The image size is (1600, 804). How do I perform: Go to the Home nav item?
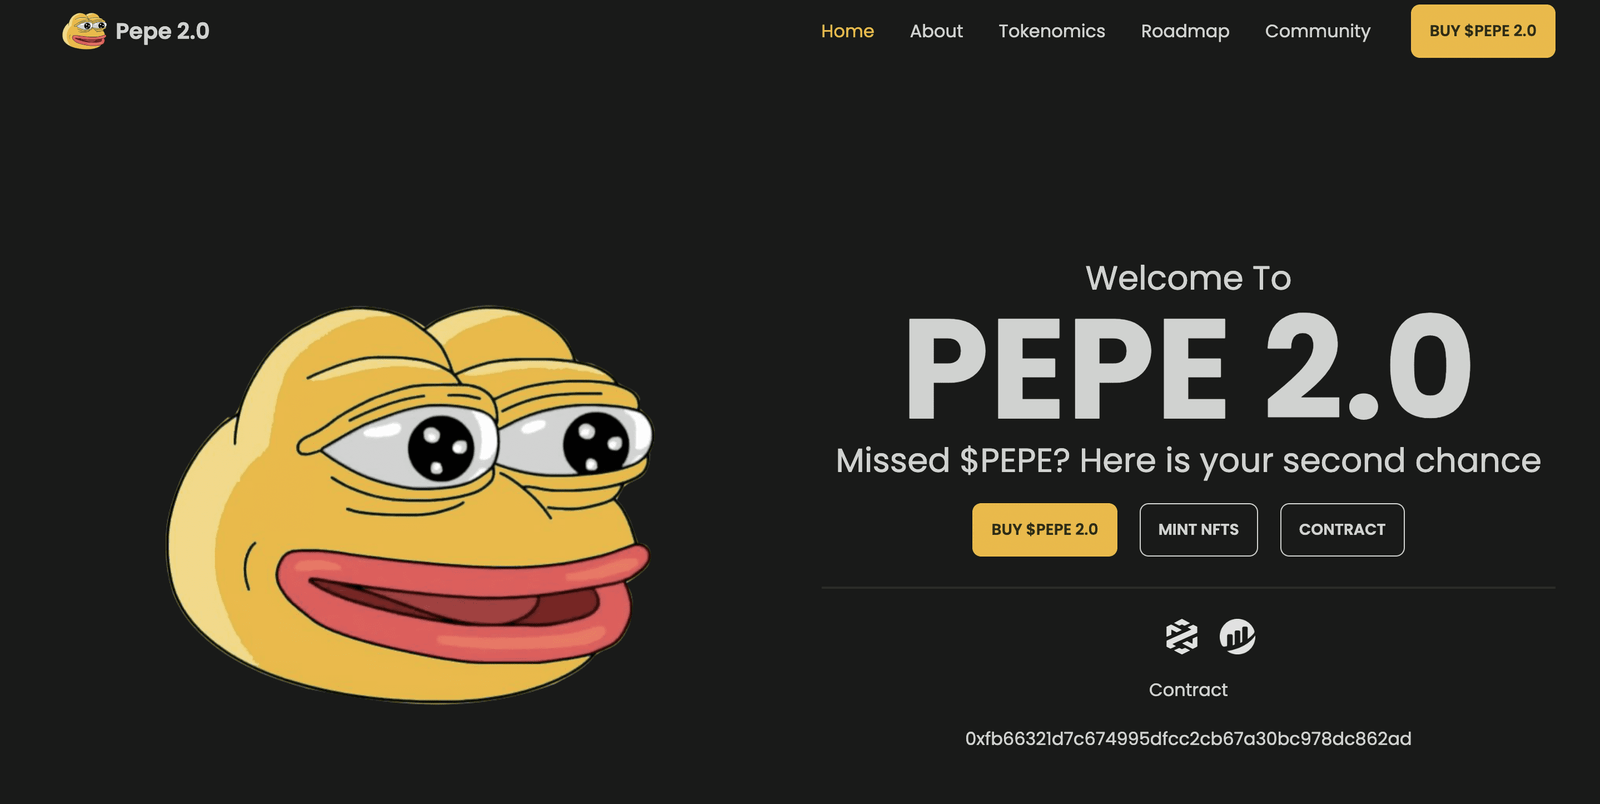pos(847,31)
